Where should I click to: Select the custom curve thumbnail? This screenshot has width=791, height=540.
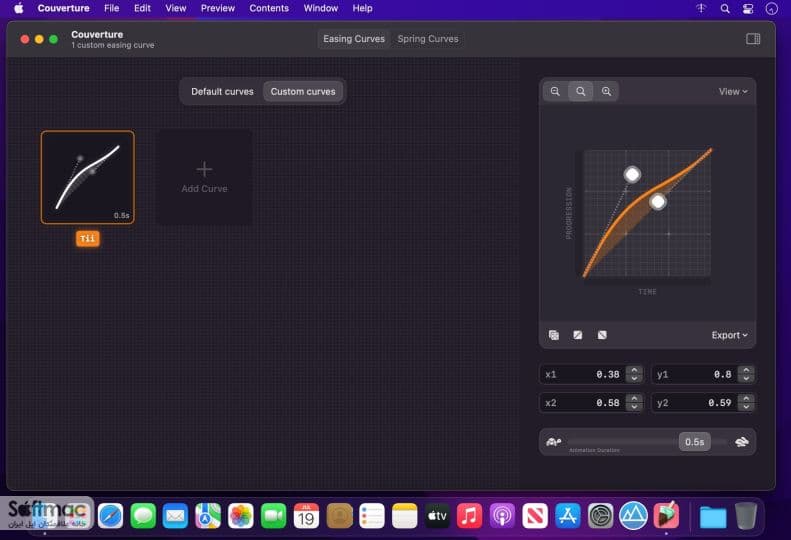point(88,177)
